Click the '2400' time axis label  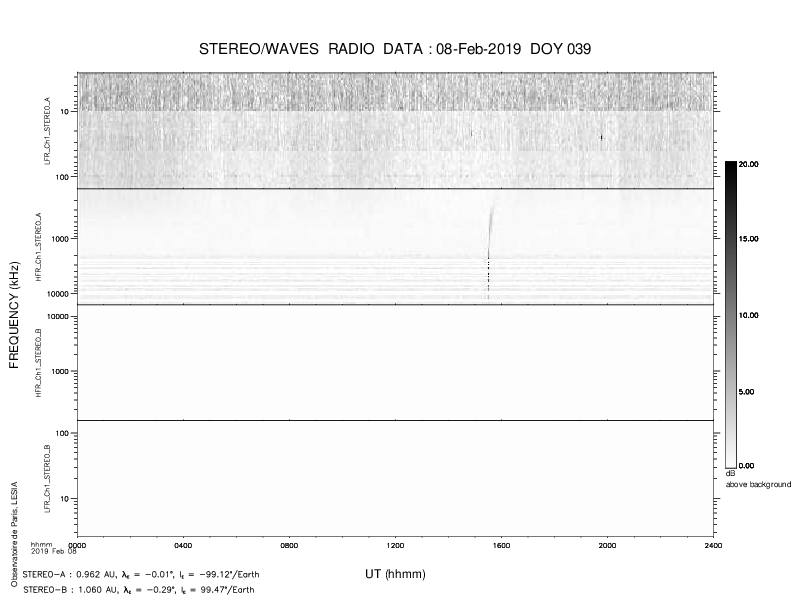tap(714, 545)
